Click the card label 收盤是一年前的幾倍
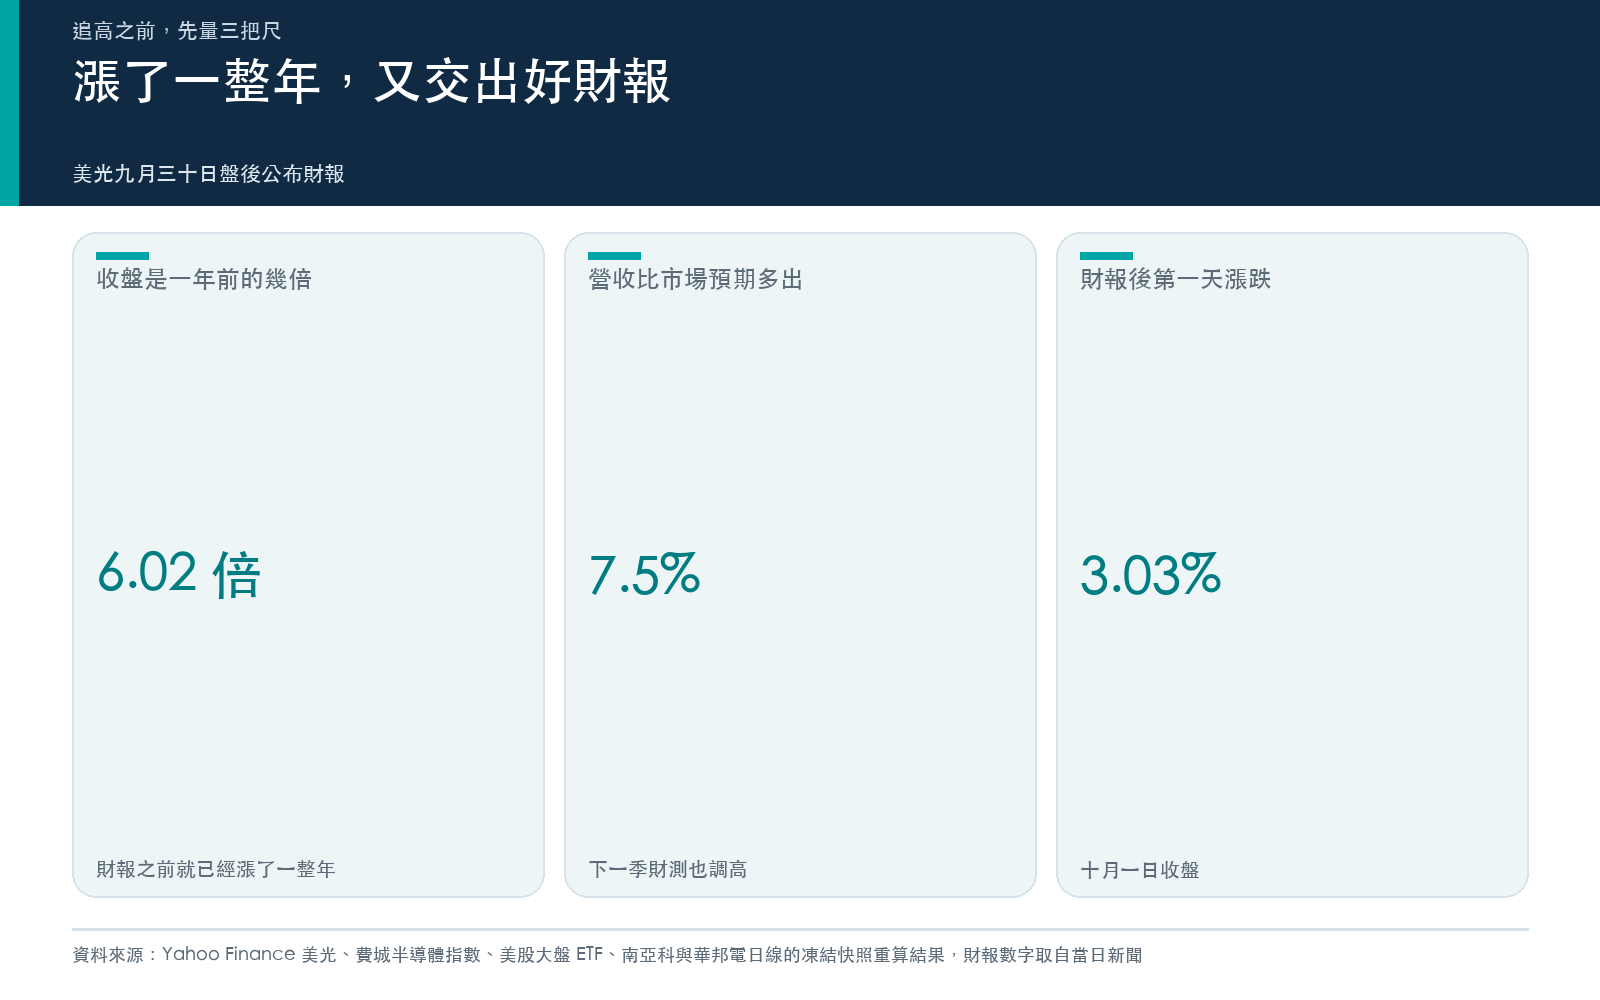This screenshot has height=1000, width=1600. point(204,279)
